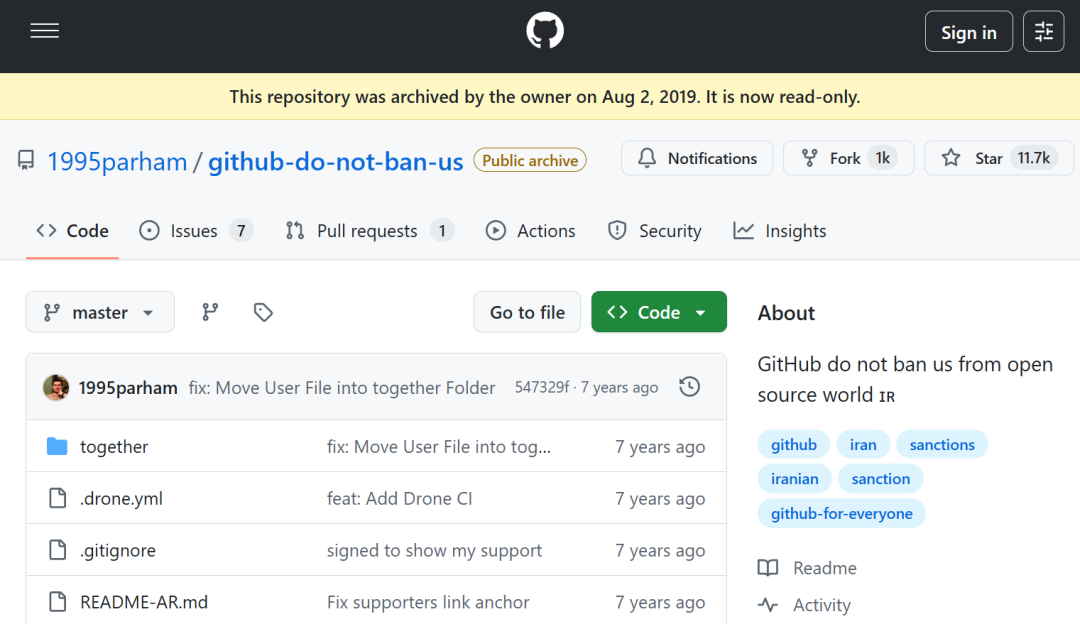Image resolution: width=1080 pixels, height=624 pixels.
Task: Open commit history clock icon
Action: tap(689, 387)
